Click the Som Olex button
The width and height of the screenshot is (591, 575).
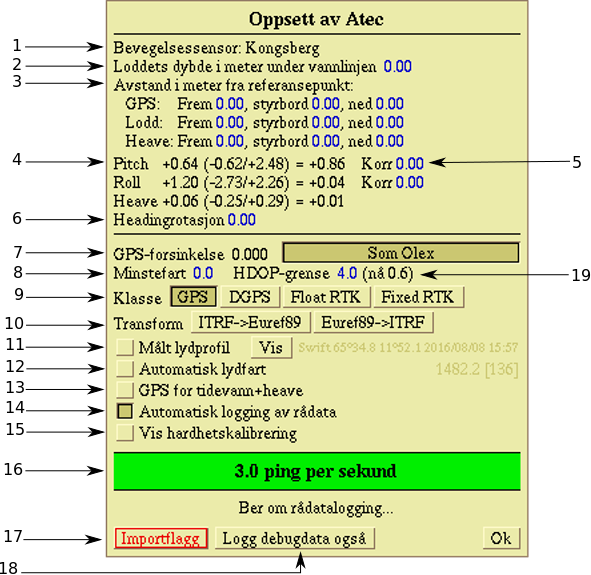tap(401, 252)
